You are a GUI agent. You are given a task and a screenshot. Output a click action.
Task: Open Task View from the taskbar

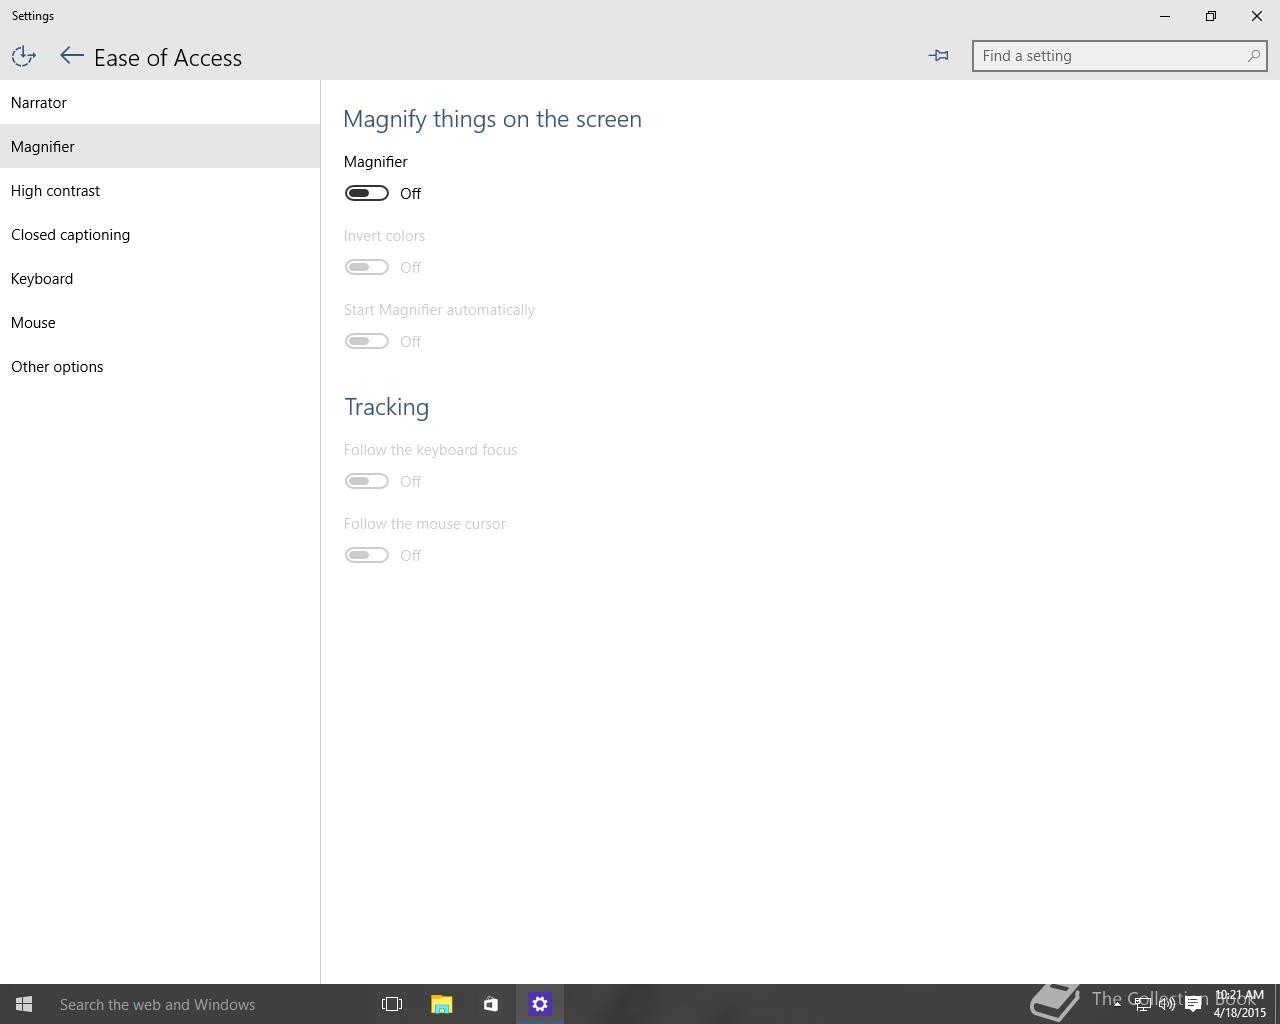[392, 1004]
